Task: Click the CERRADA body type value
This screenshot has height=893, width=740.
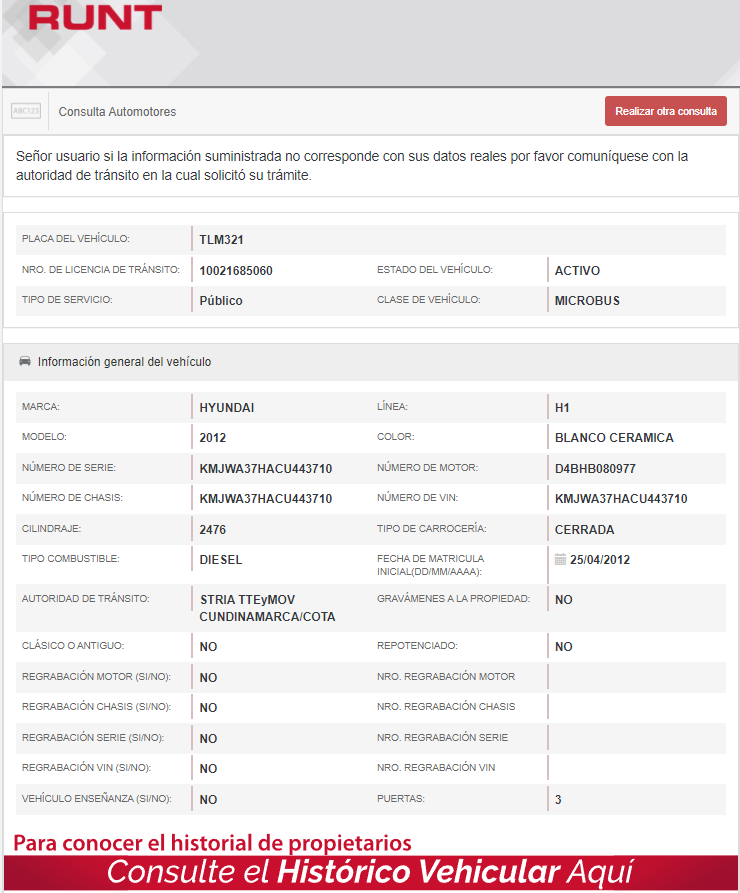Action: [584, 529]
